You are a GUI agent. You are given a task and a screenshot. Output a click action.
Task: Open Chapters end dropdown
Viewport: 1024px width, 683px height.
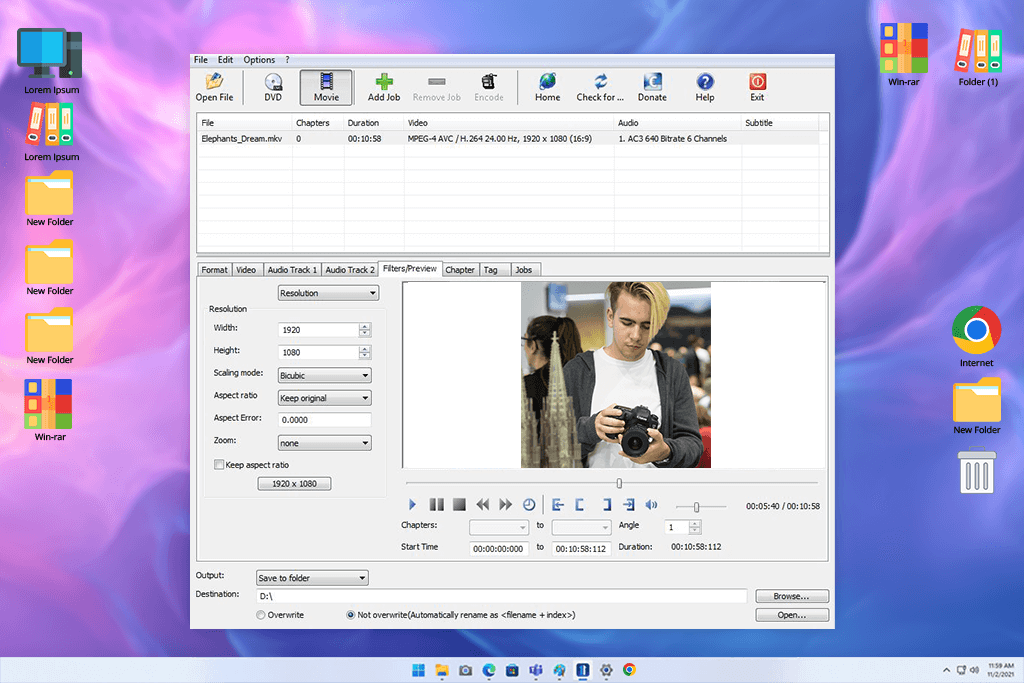(x=581, y=527)
